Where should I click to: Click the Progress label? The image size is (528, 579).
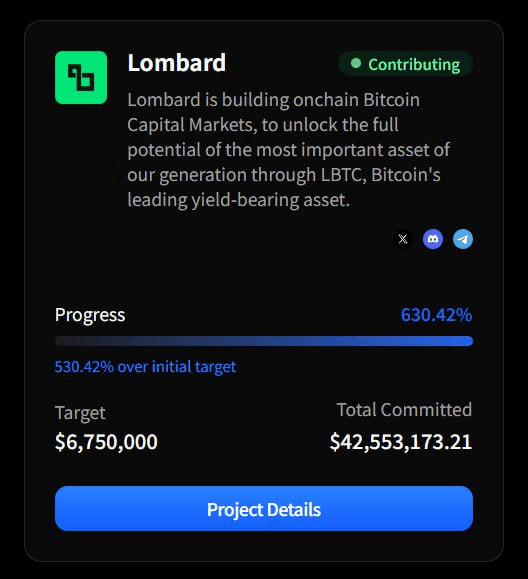tap(90, 315)
